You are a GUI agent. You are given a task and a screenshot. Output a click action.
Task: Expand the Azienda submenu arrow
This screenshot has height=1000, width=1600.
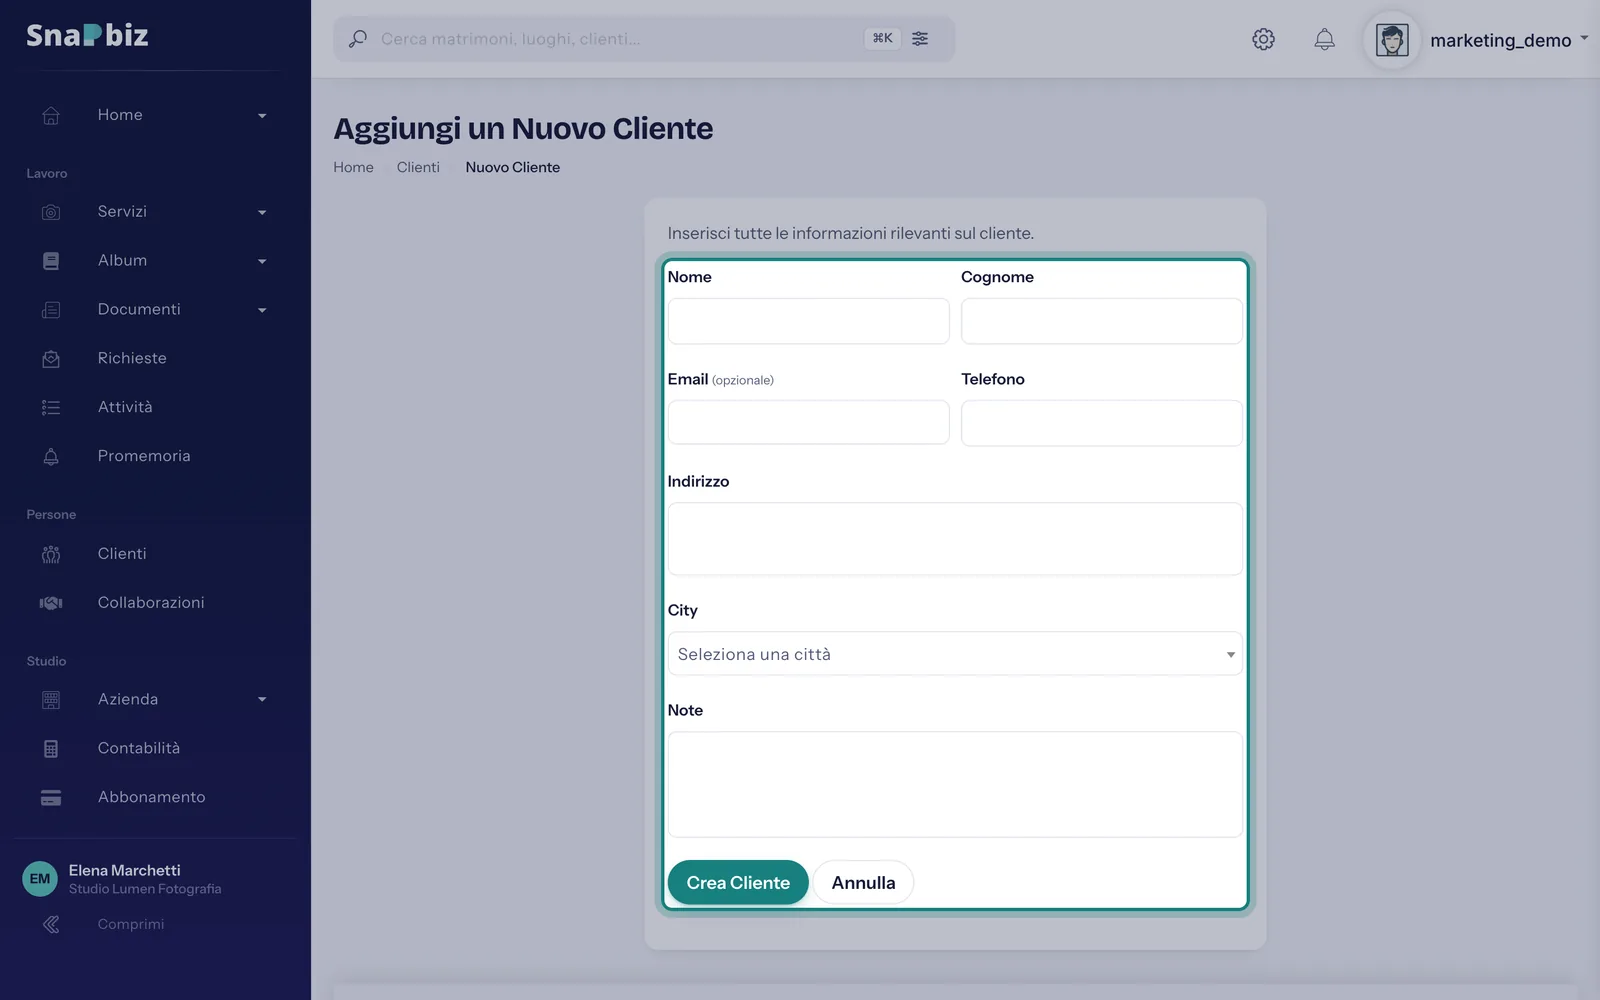click(262, 700)
